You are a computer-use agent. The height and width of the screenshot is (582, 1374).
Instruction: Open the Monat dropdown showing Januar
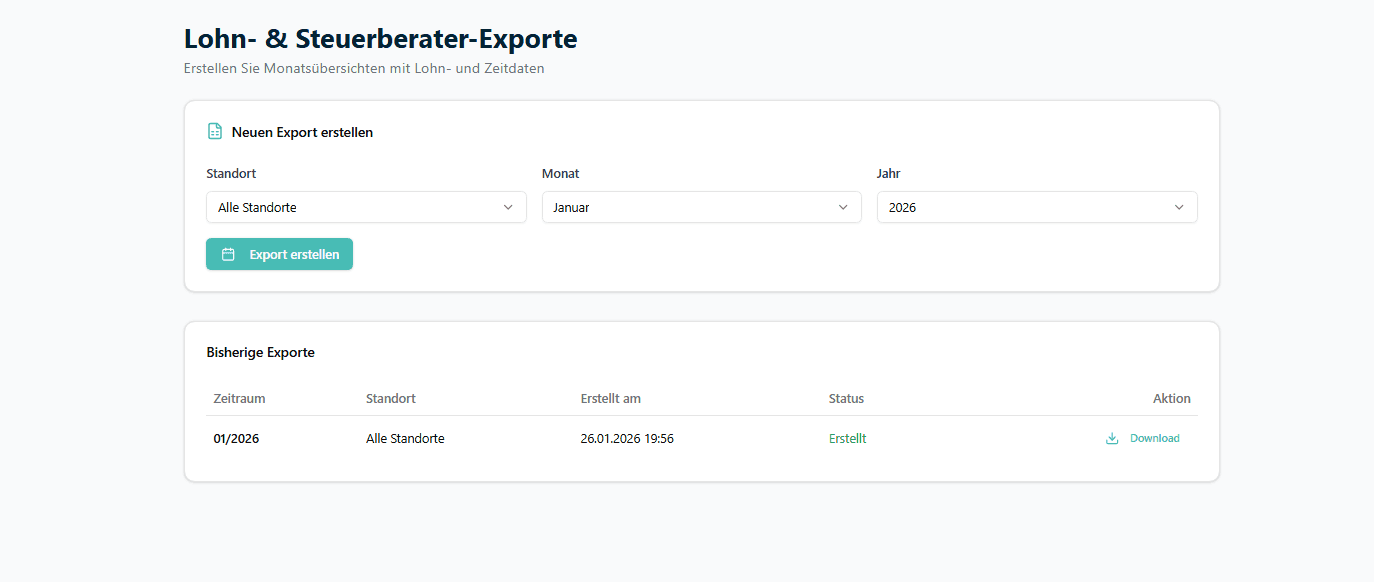[701, 207]
